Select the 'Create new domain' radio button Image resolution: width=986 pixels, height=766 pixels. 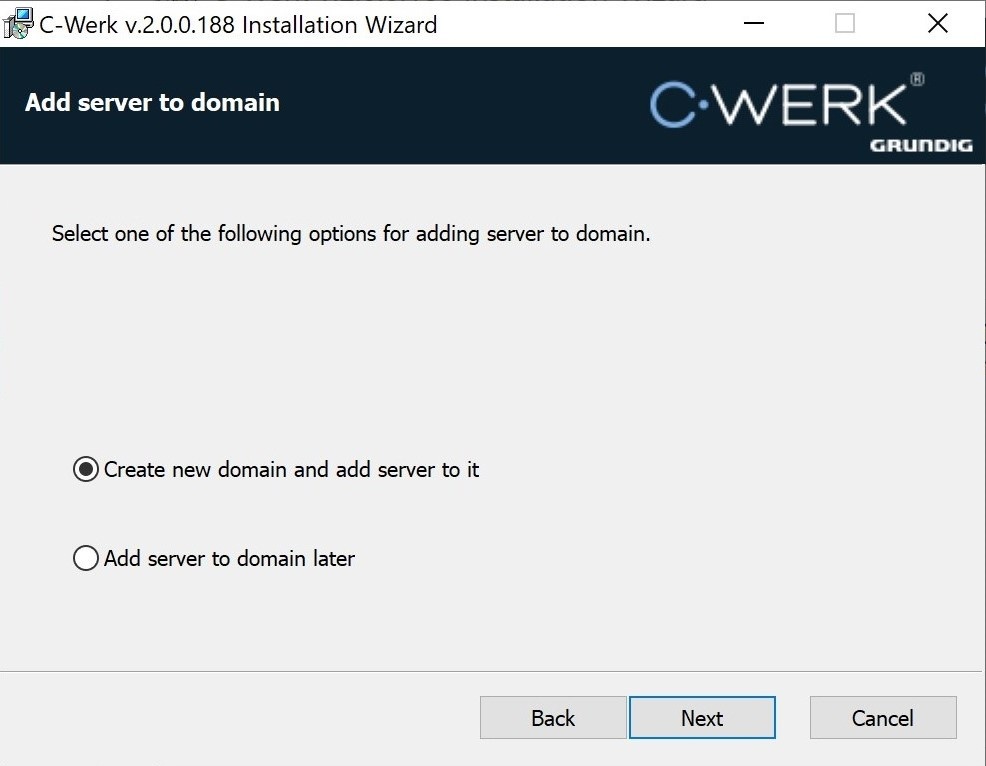click(86, 469)
